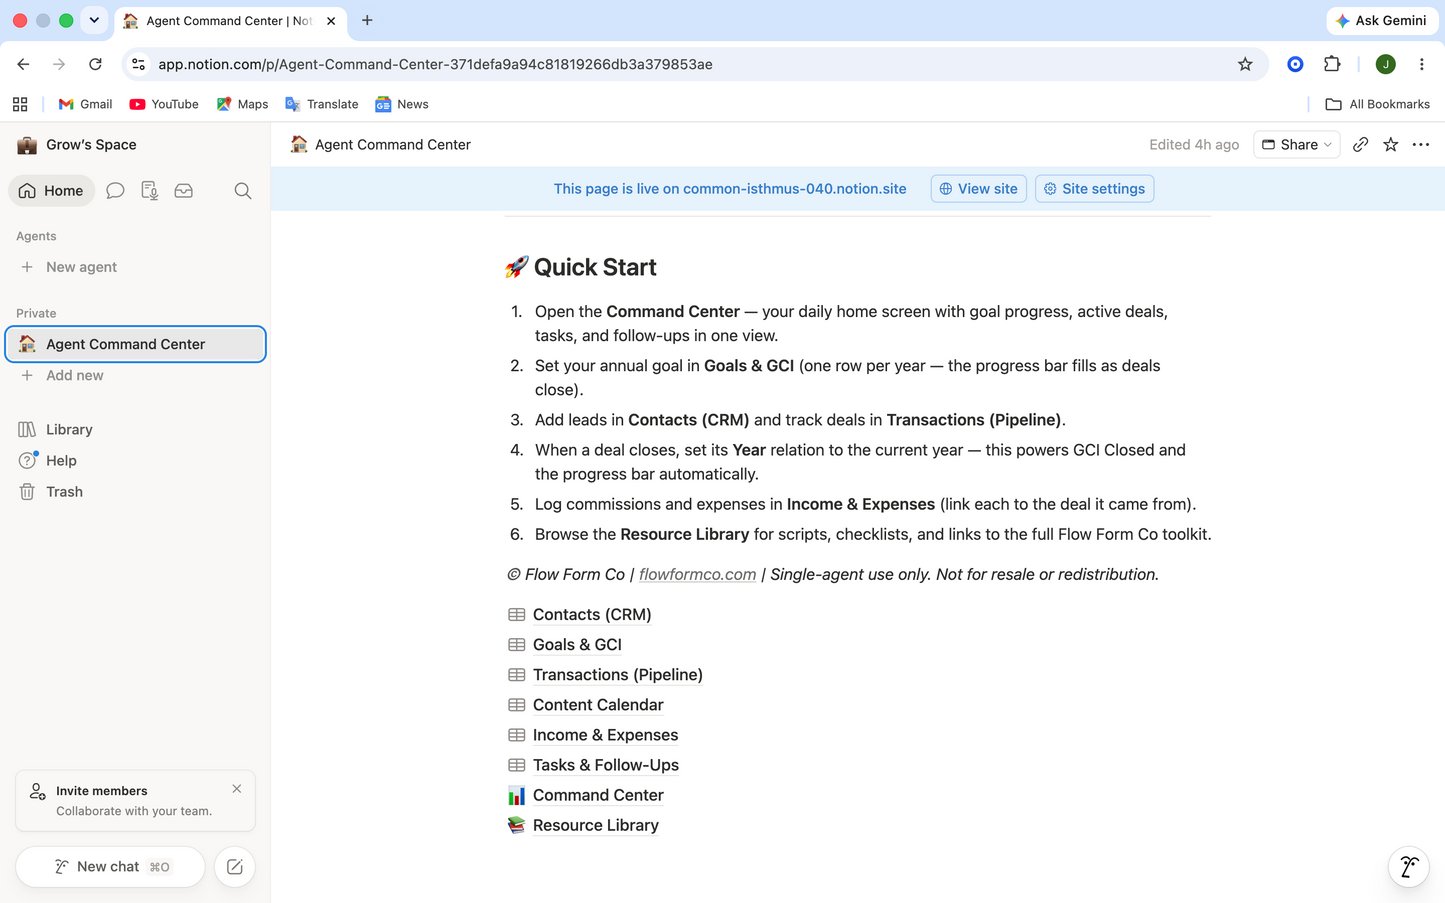This screenshot has height=903, width=1445.
Task: Dismiss the Invite members card
Action: point(237,789)
